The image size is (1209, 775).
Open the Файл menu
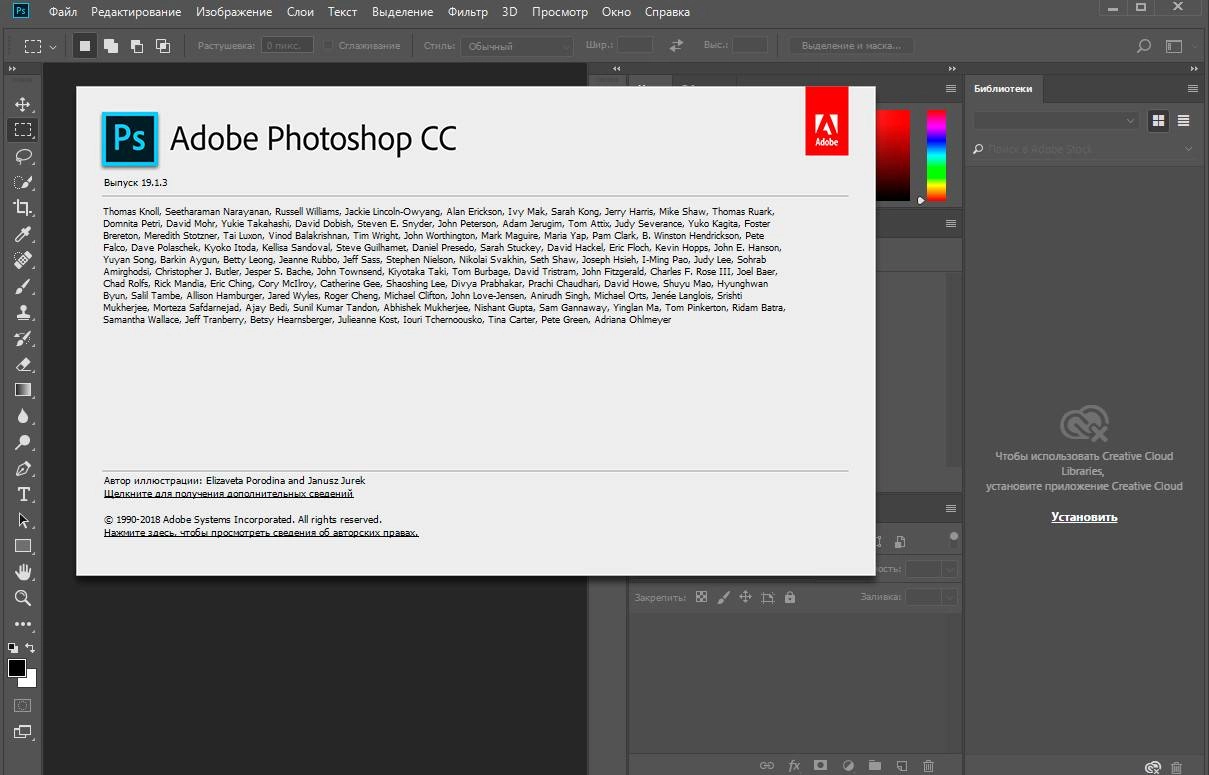pyautogui.click(x=62, y=12)
